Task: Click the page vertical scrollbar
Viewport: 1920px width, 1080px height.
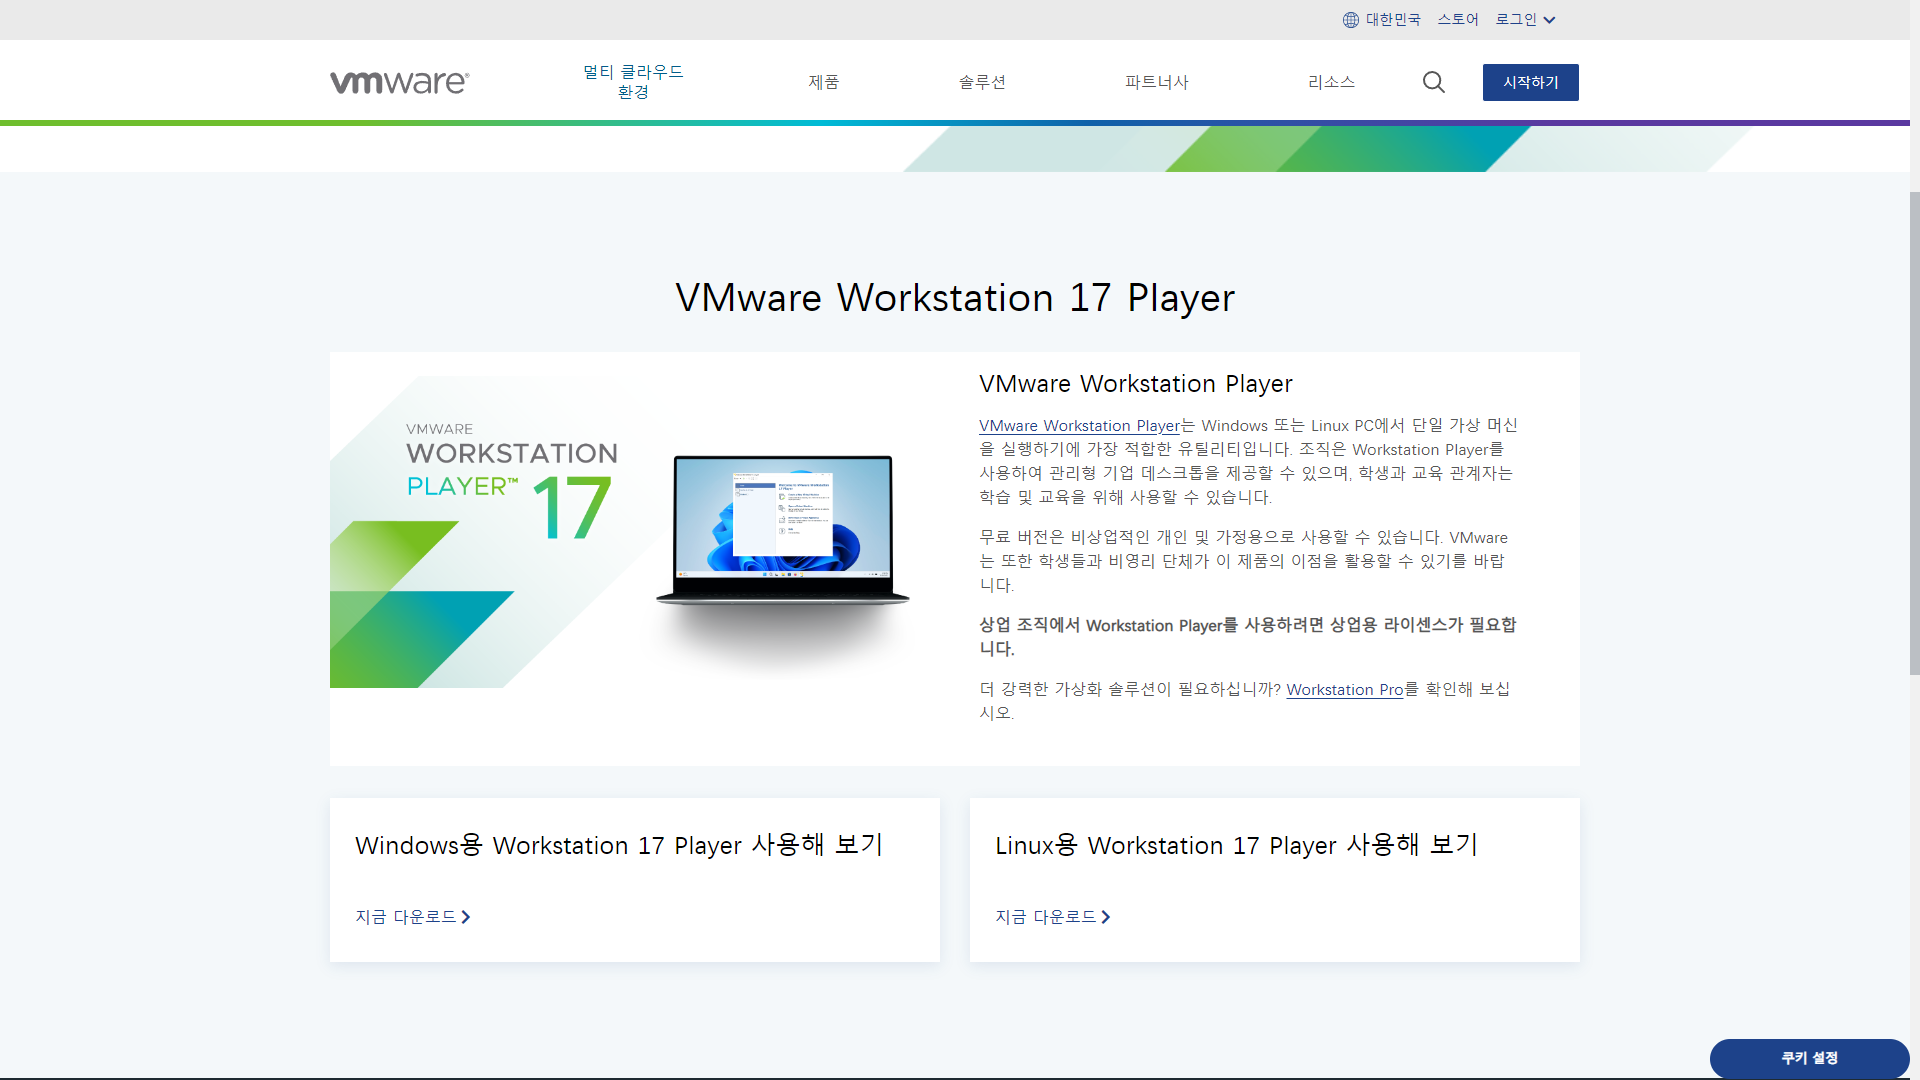Action: pos(1914,433)
